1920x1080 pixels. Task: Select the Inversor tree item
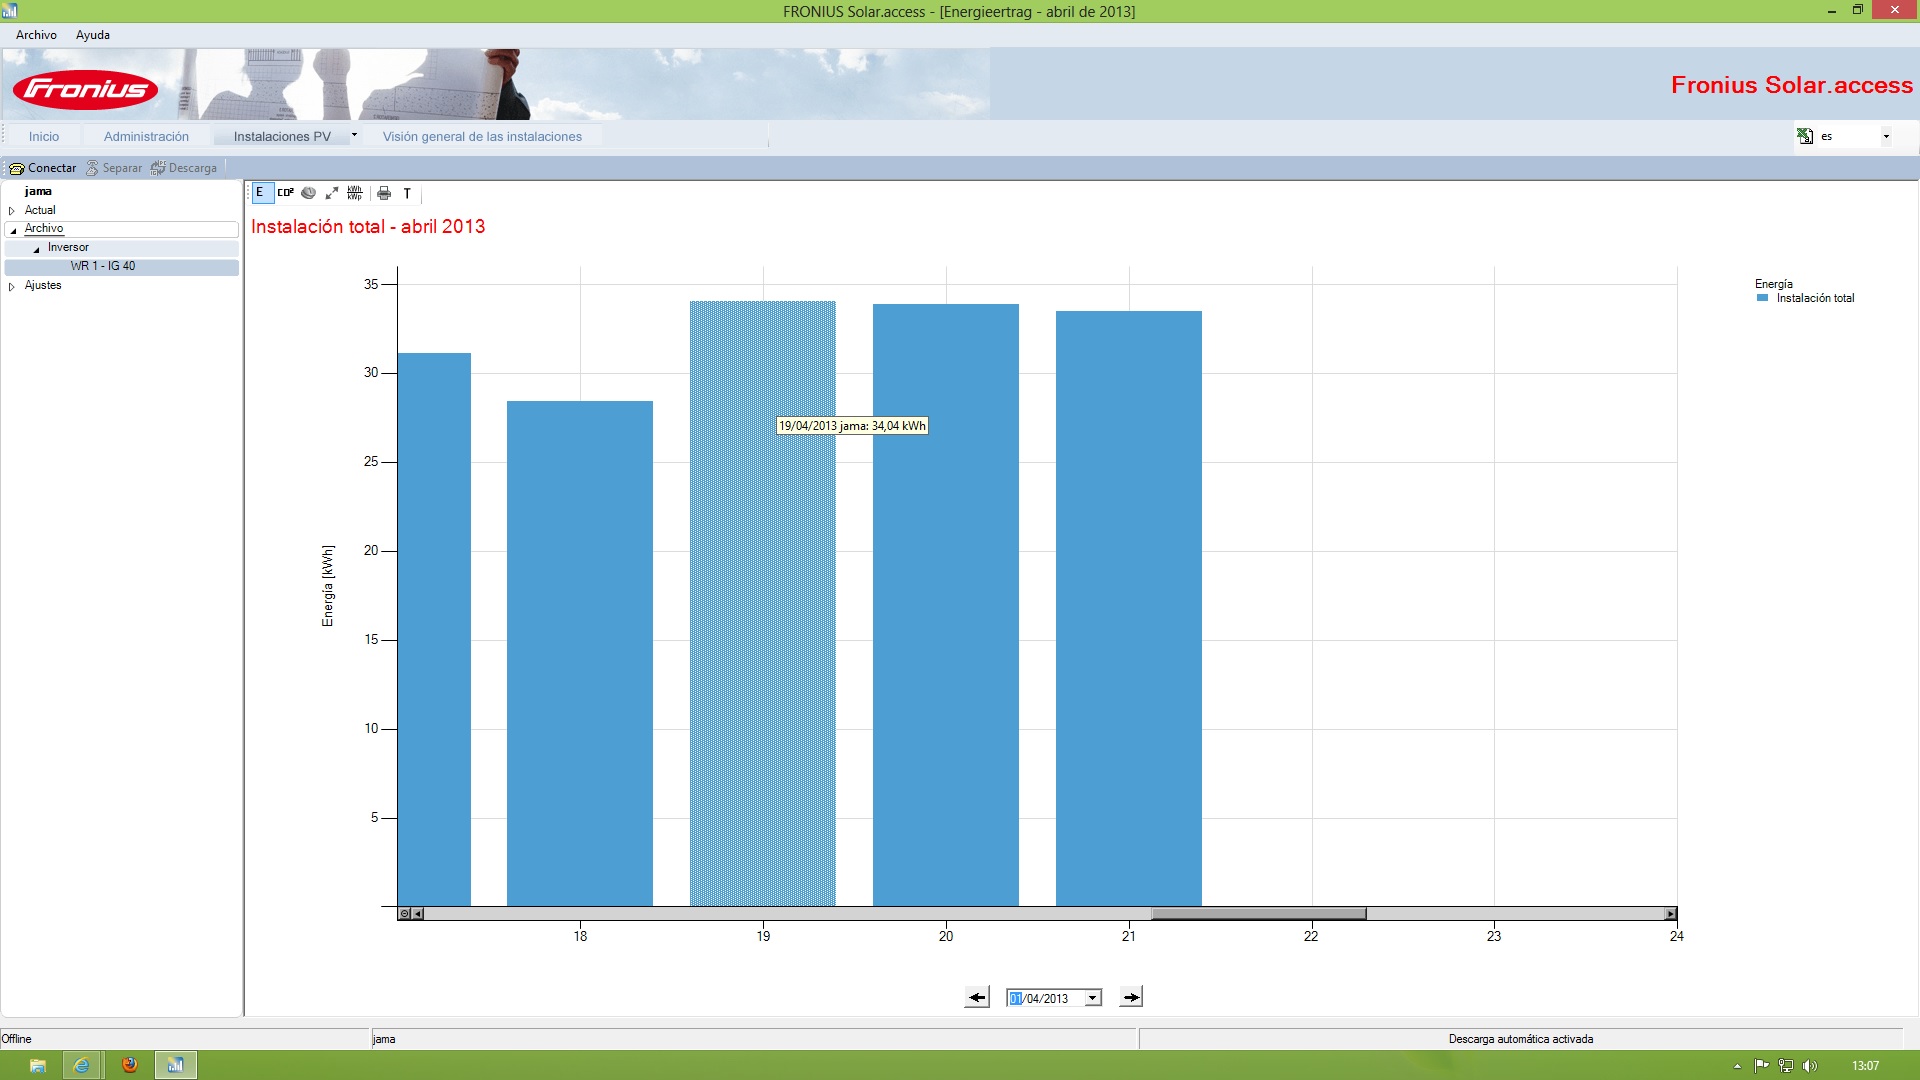pos(68,247)
